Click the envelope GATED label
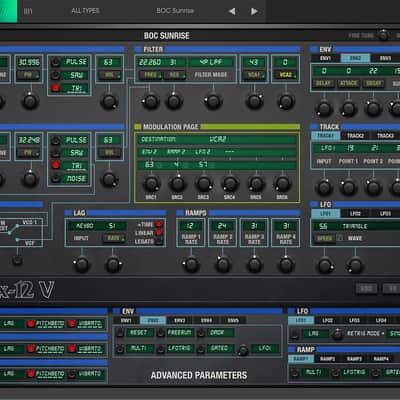Viewport: 400px width, 400px height. [x=219, y=348]
